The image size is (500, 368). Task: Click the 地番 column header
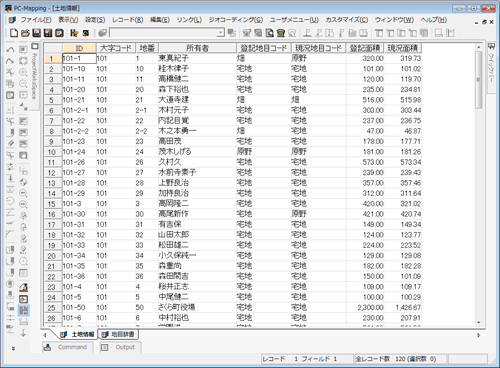(x=147, y=48)
